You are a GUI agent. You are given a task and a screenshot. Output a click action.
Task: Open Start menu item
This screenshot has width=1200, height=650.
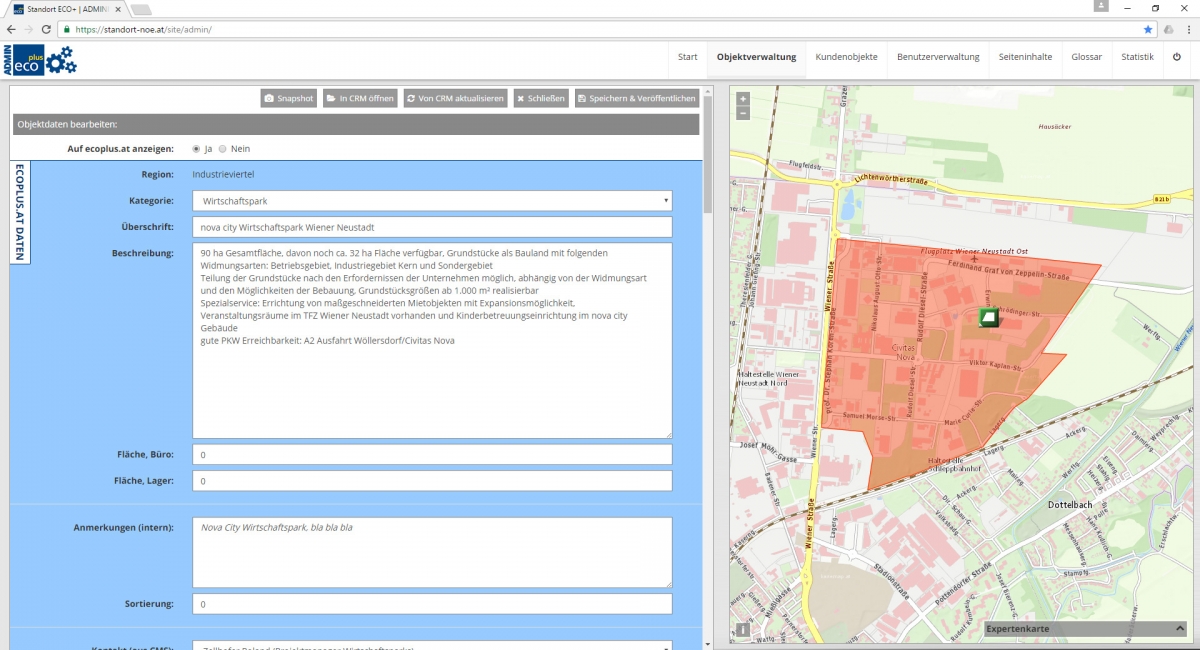688,57
